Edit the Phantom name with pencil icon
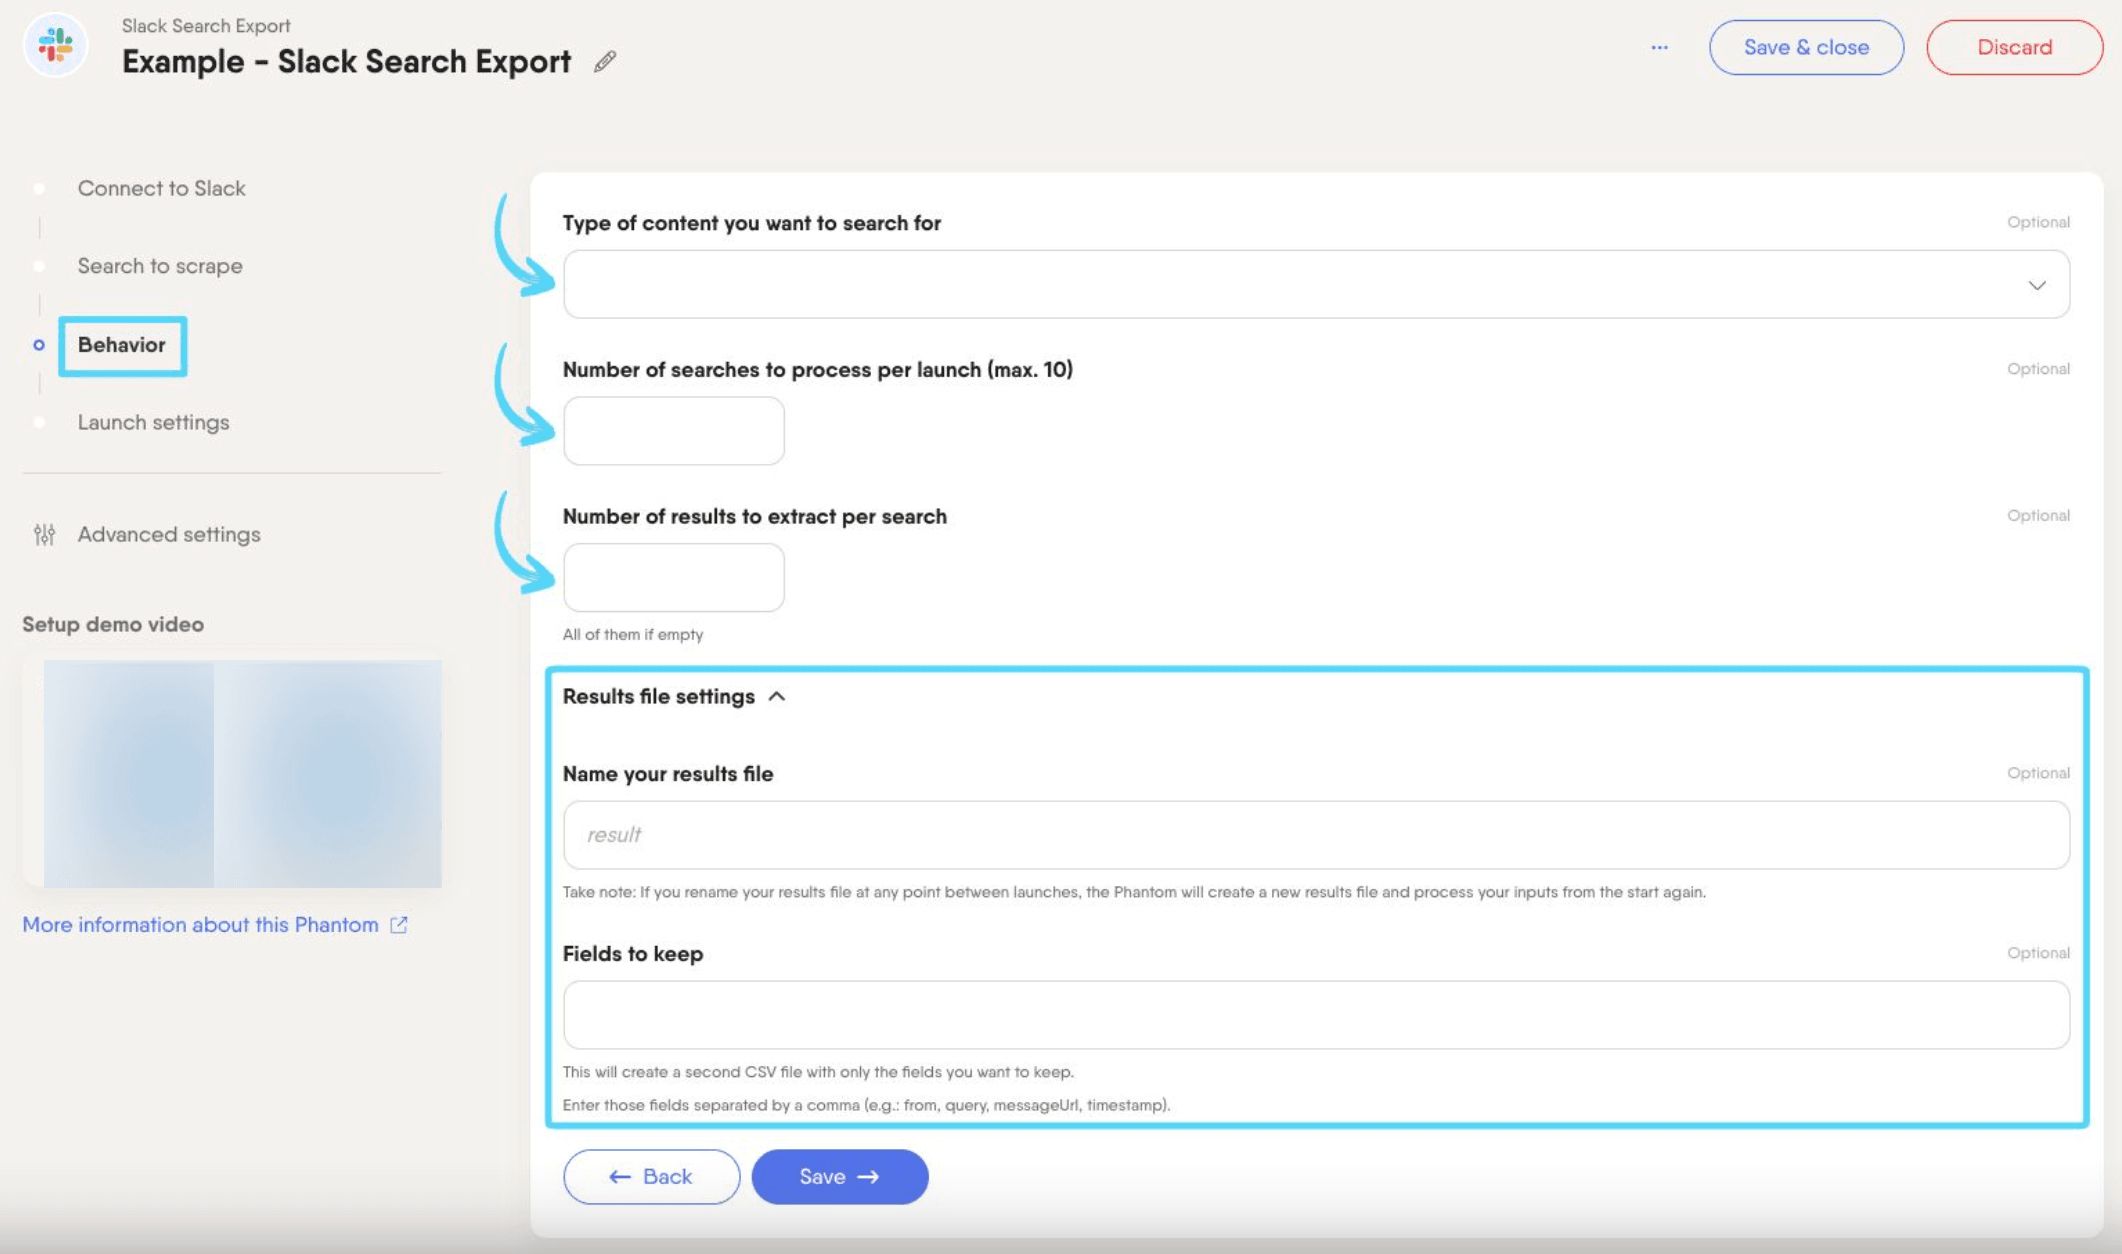The height and width of the screenshot is (1254, 2122). (x=605, y=62)
